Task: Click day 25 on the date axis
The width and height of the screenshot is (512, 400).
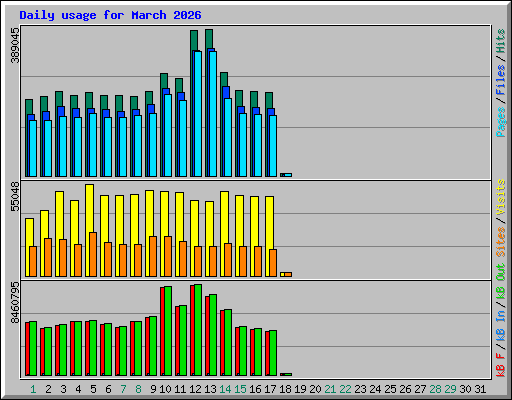Action: (390, 389)
